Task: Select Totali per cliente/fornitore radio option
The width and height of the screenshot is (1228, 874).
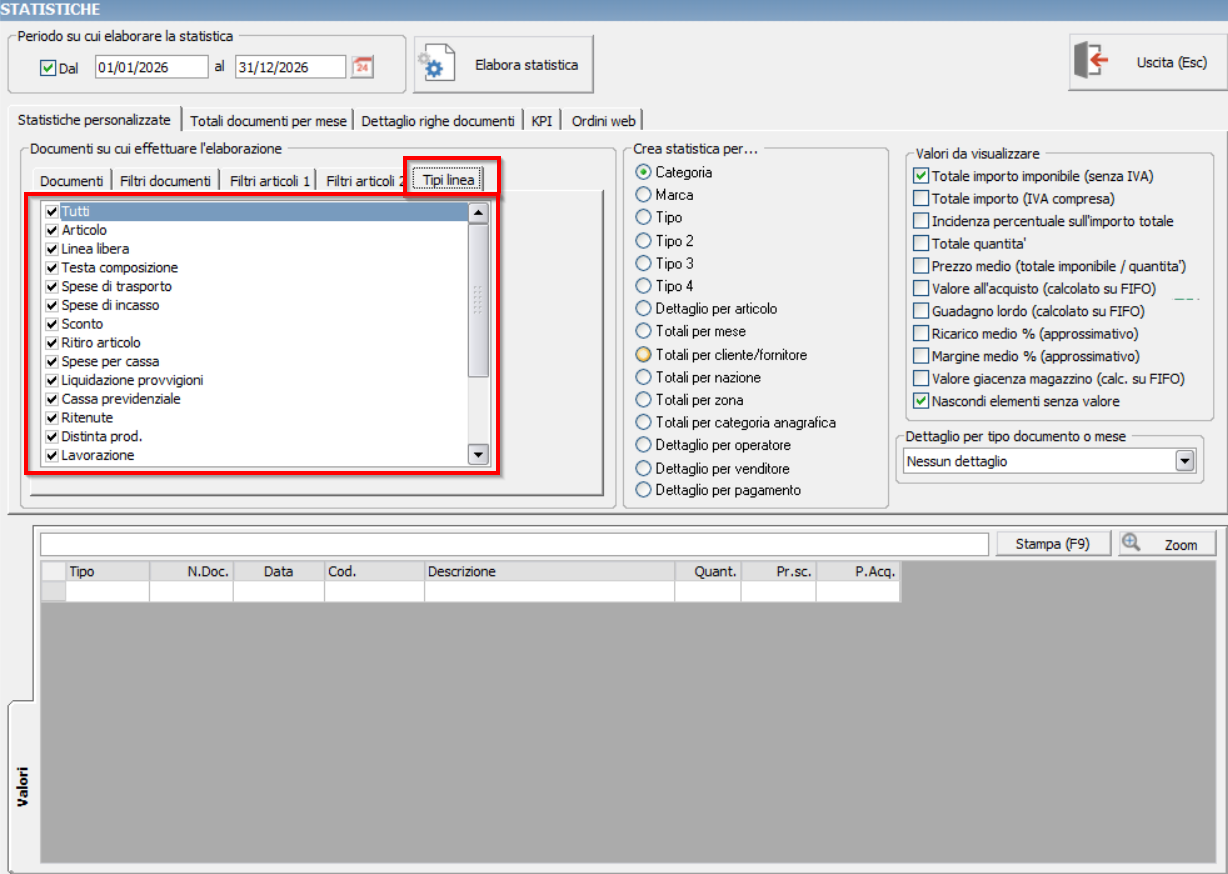Action: click(x=644, y=355)
